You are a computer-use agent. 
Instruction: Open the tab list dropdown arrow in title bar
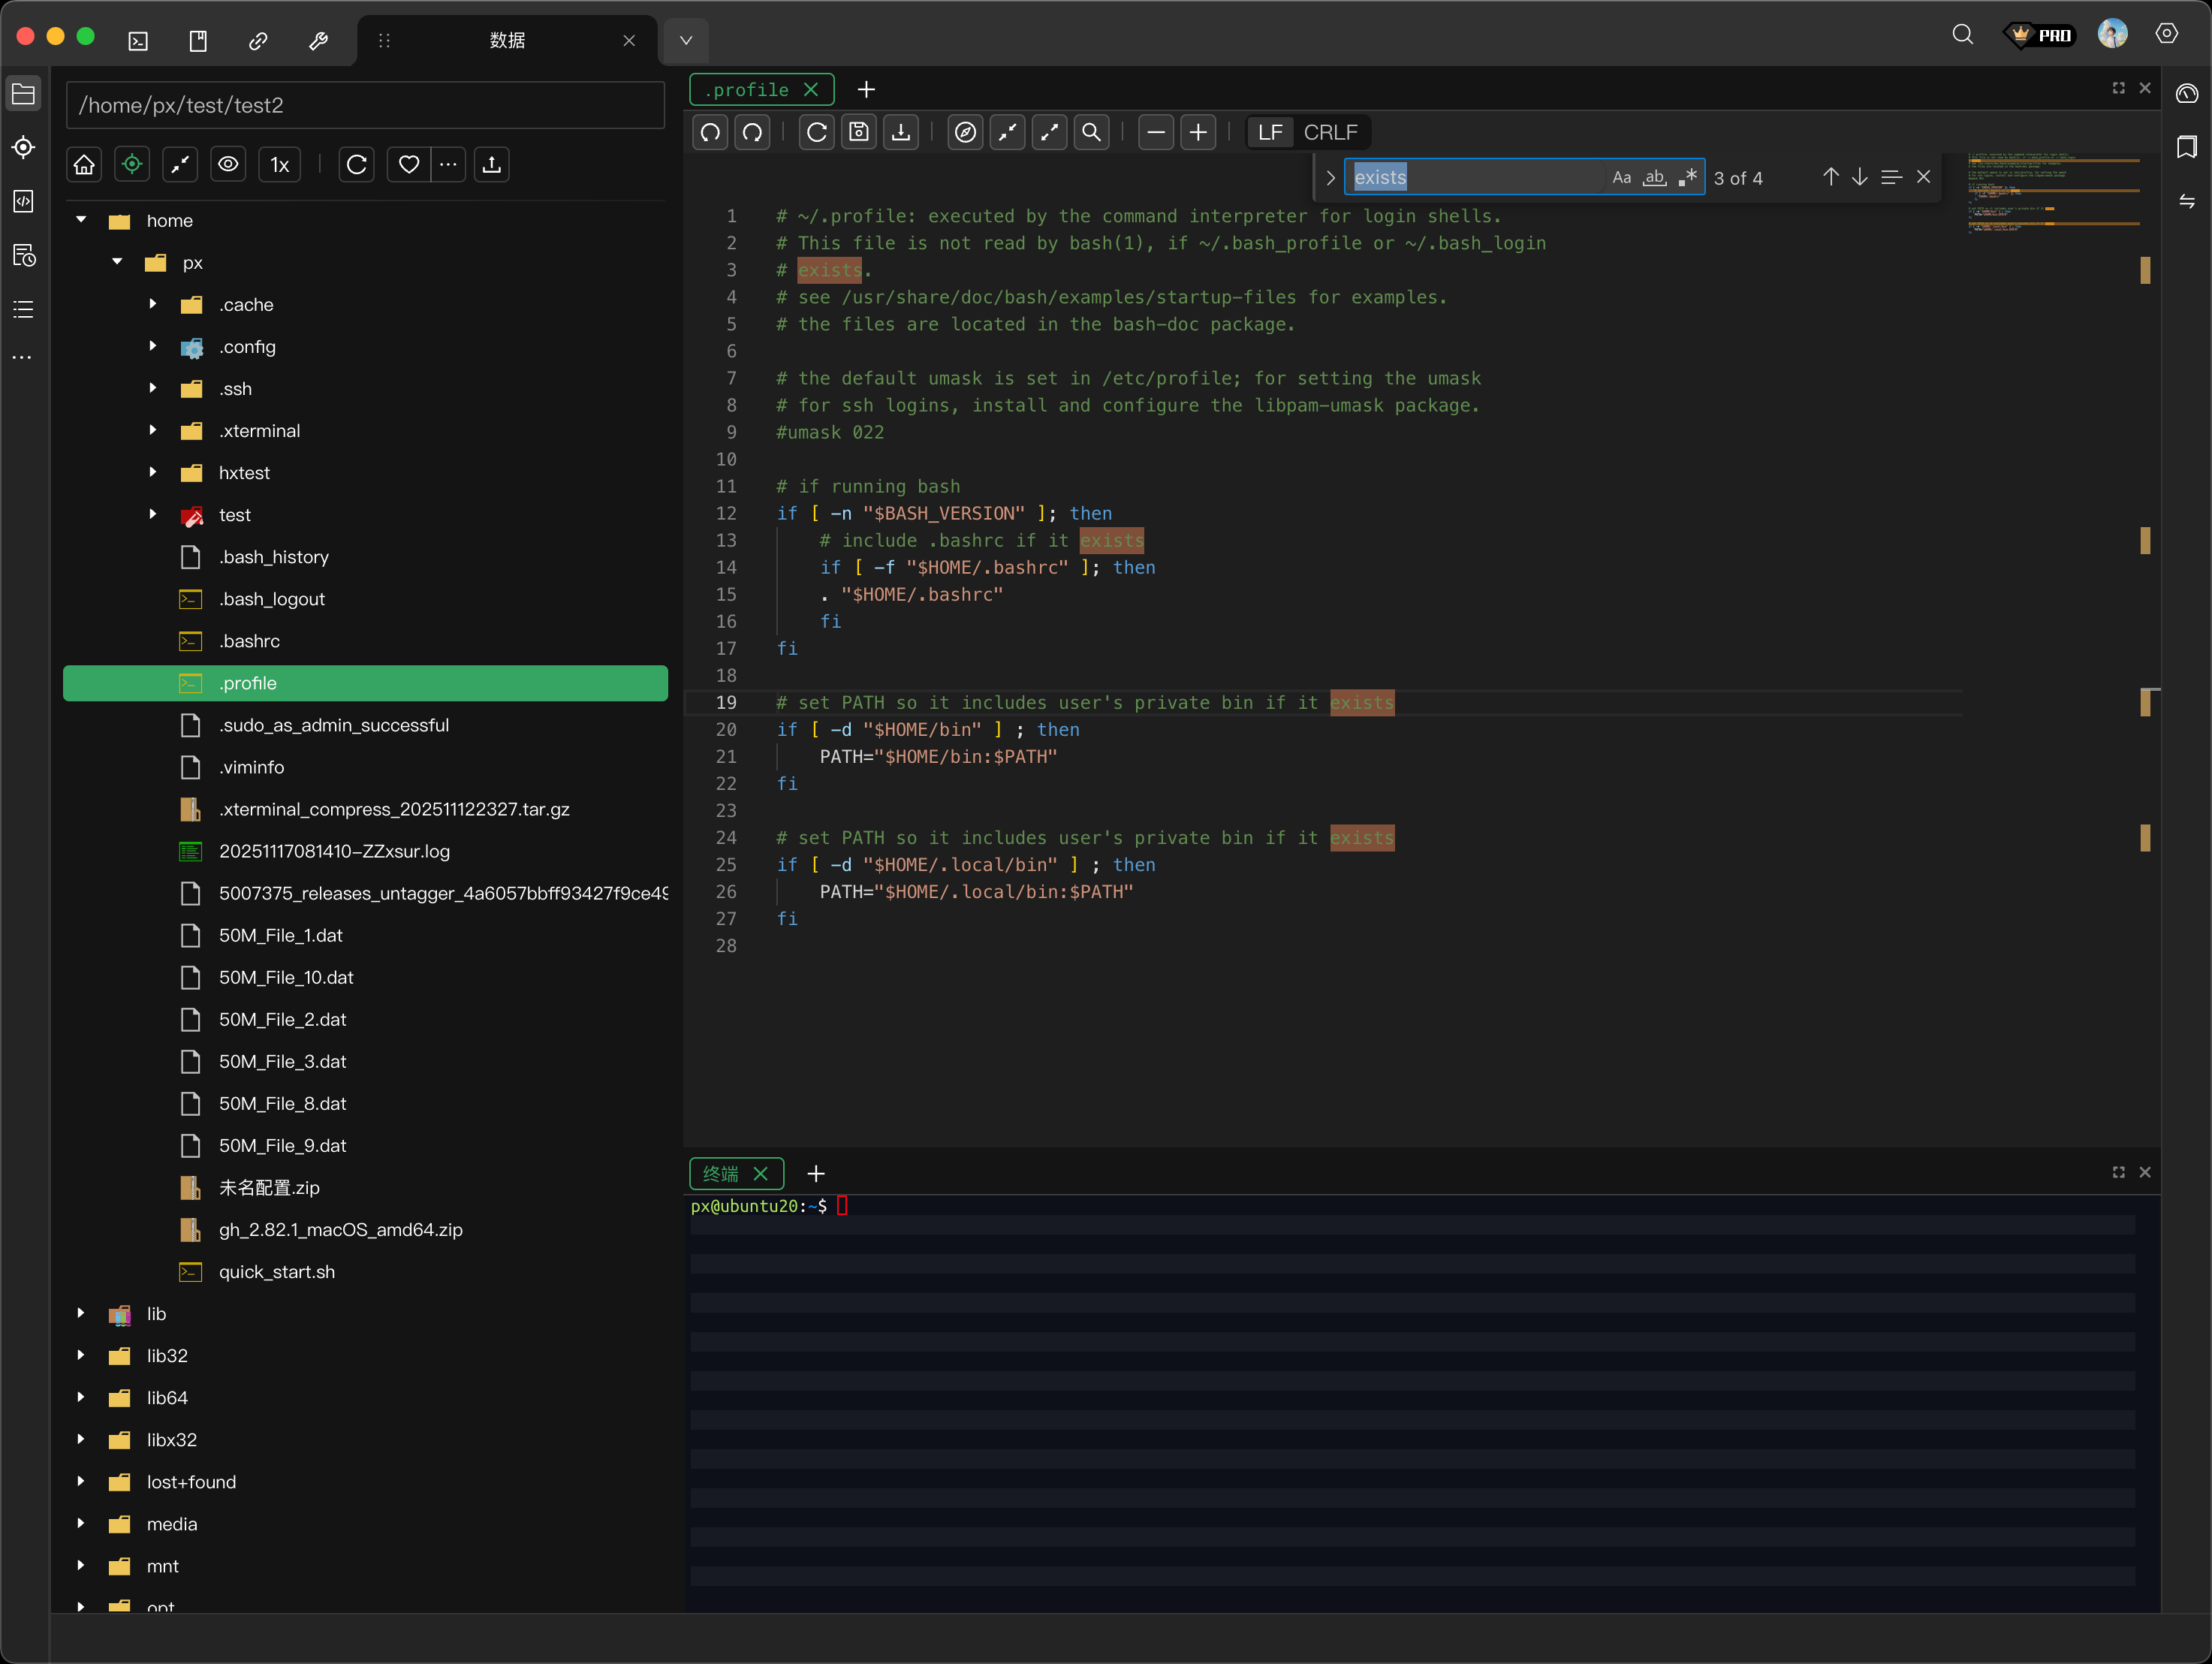pos(686,41)
